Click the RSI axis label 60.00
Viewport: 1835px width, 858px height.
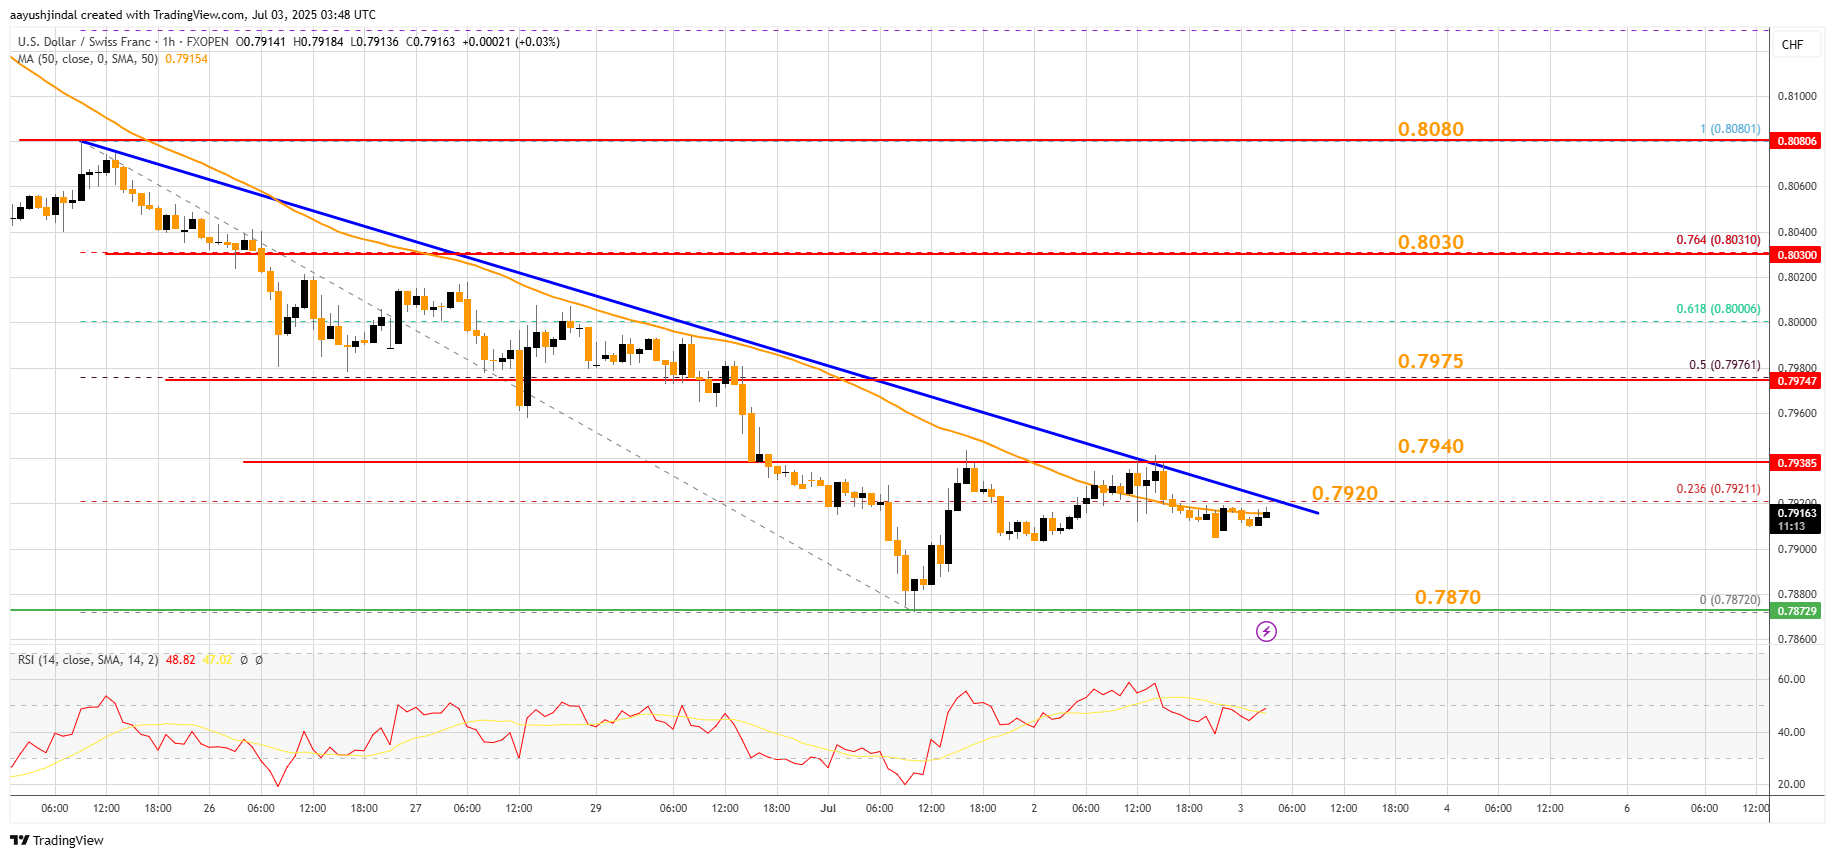pyautogui.click(x=1792, y=679)
